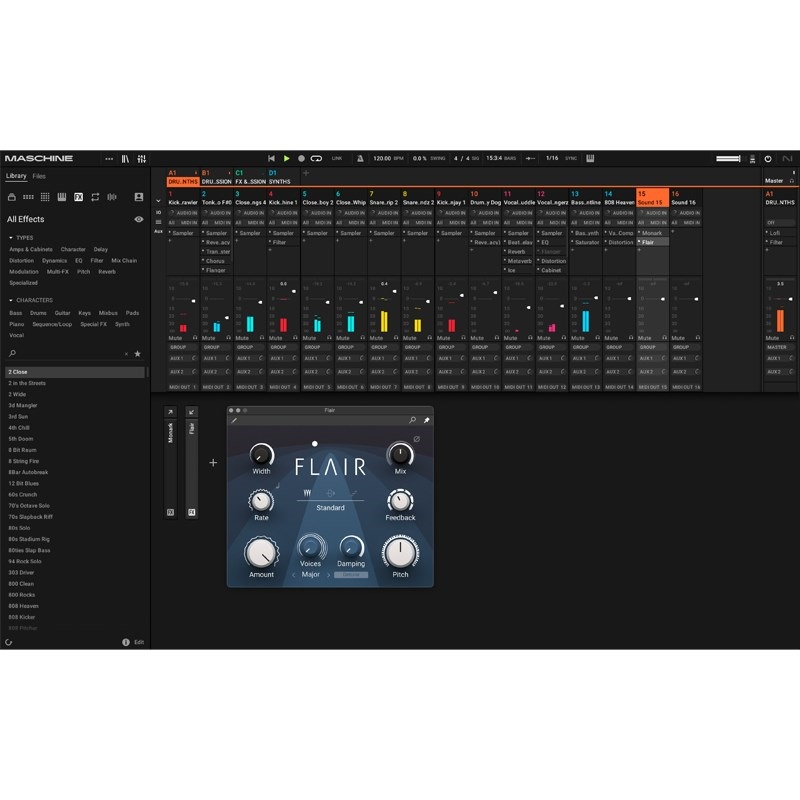Filter by Reverb type tag
This screenshot has height=800, width=800.
coord(107,271)
